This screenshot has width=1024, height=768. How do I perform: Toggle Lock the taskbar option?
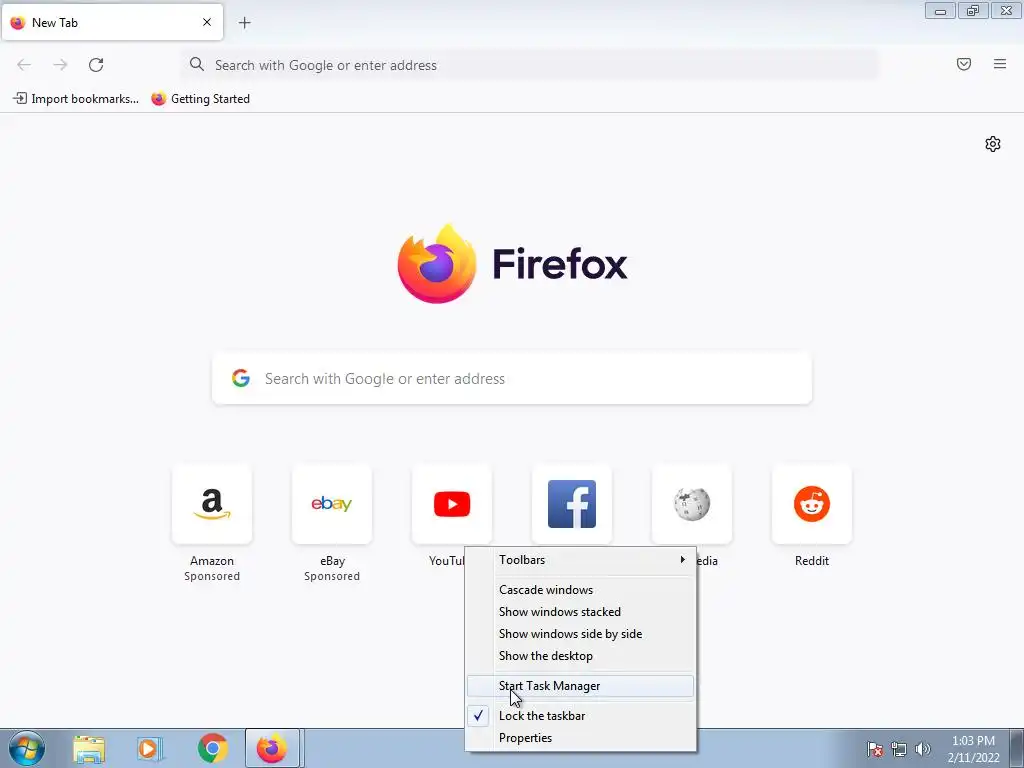[x=581, y=716]
